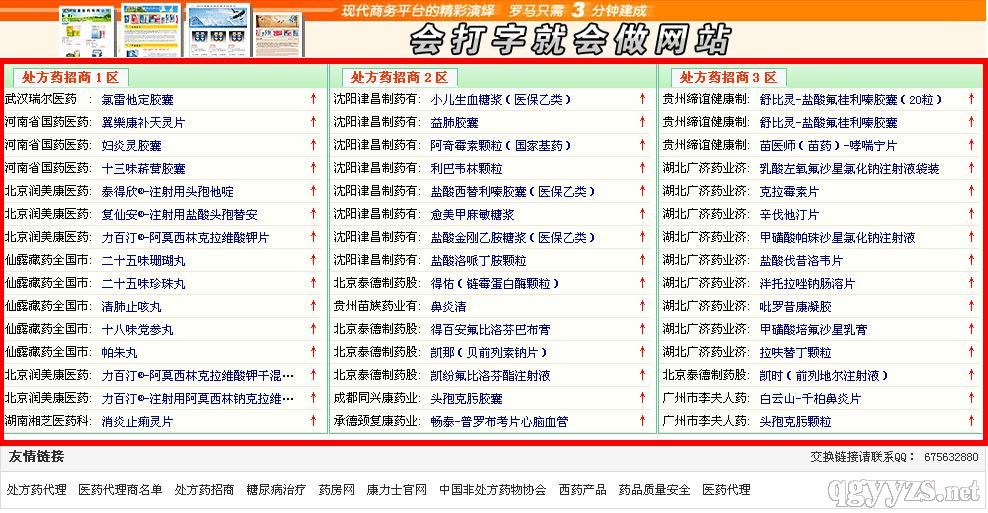Select the 处方药招商 2 区 section header

pos(400,77)
